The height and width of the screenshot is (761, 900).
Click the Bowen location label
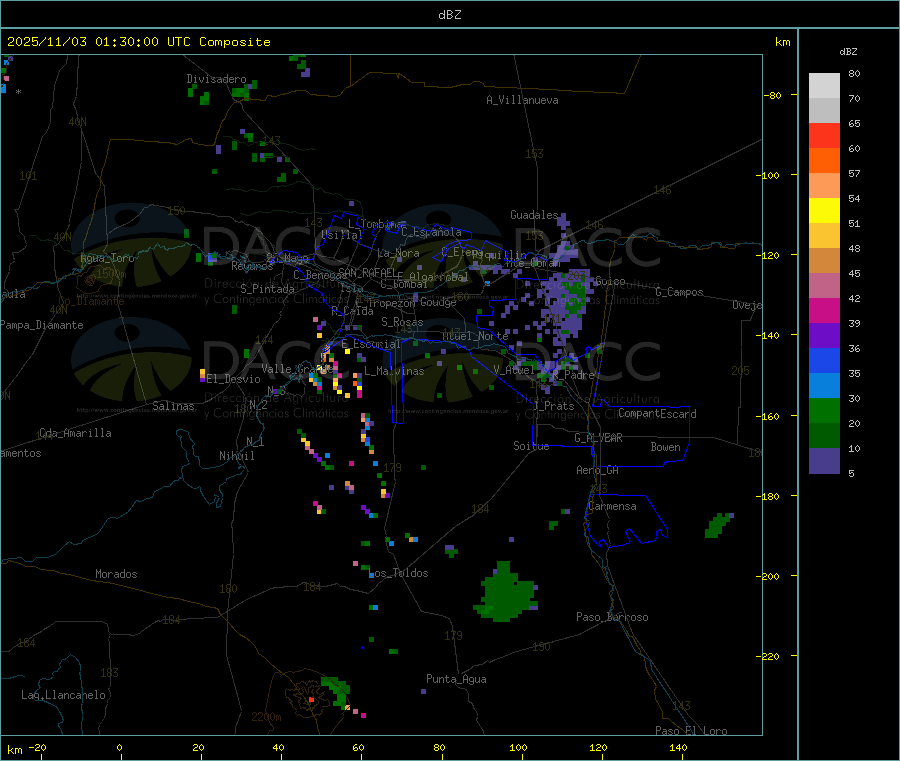pos(665,447)
